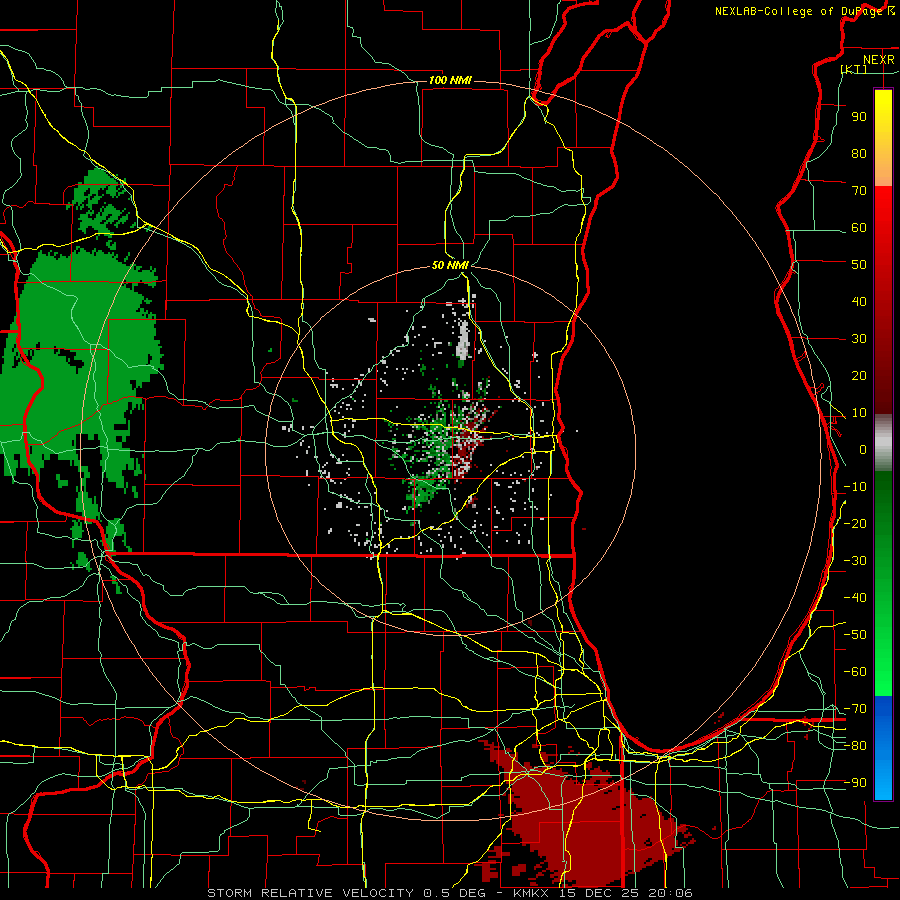Screen dimensions: 900x900
Task: Click the gray clutter blob north of radar
Action: (x=463, y=343)
